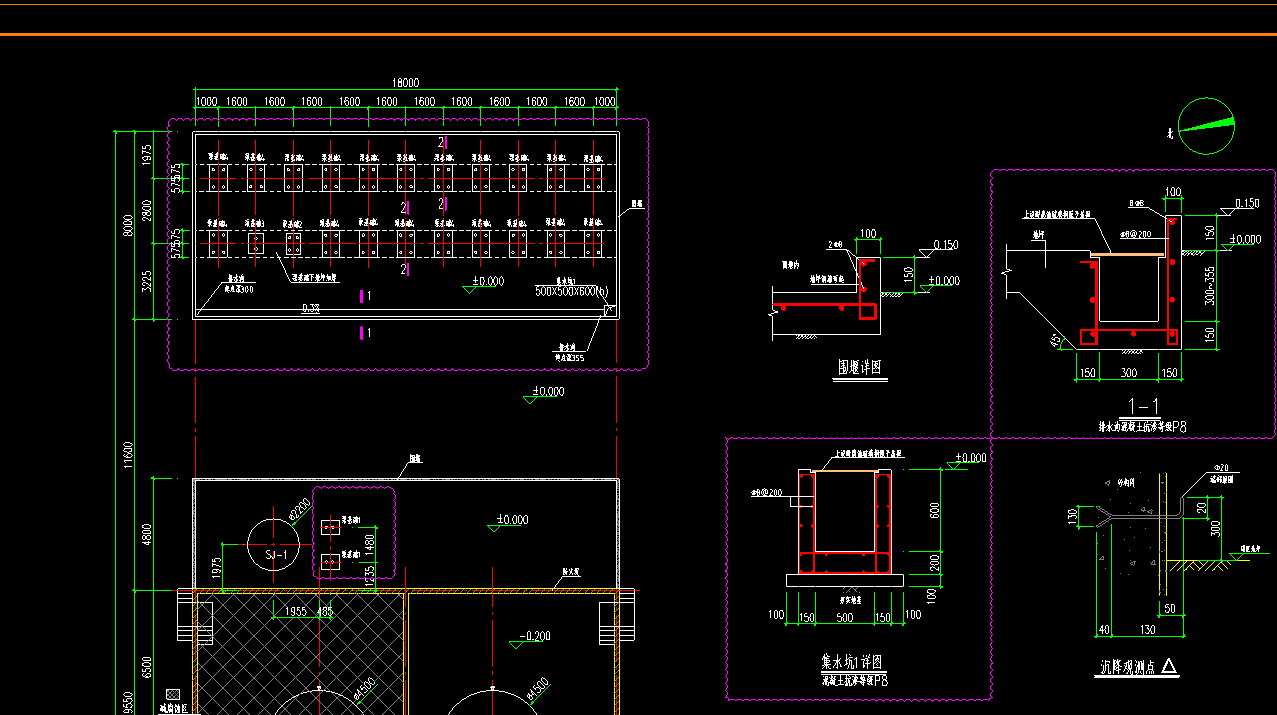Click the 40 dimension in the settlement detail
The width and height of the screenshot is (1277, 715).
pyautogui.click(x=1104, y=630)
